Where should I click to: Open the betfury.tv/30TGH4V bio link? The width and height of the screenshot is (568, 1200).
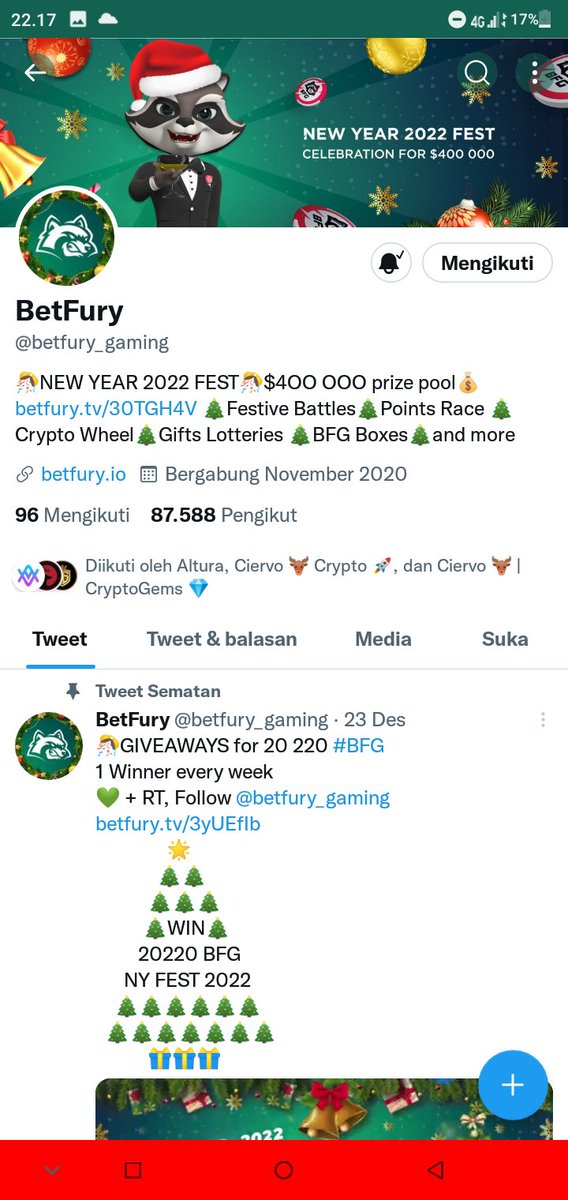tap(106, 408)
